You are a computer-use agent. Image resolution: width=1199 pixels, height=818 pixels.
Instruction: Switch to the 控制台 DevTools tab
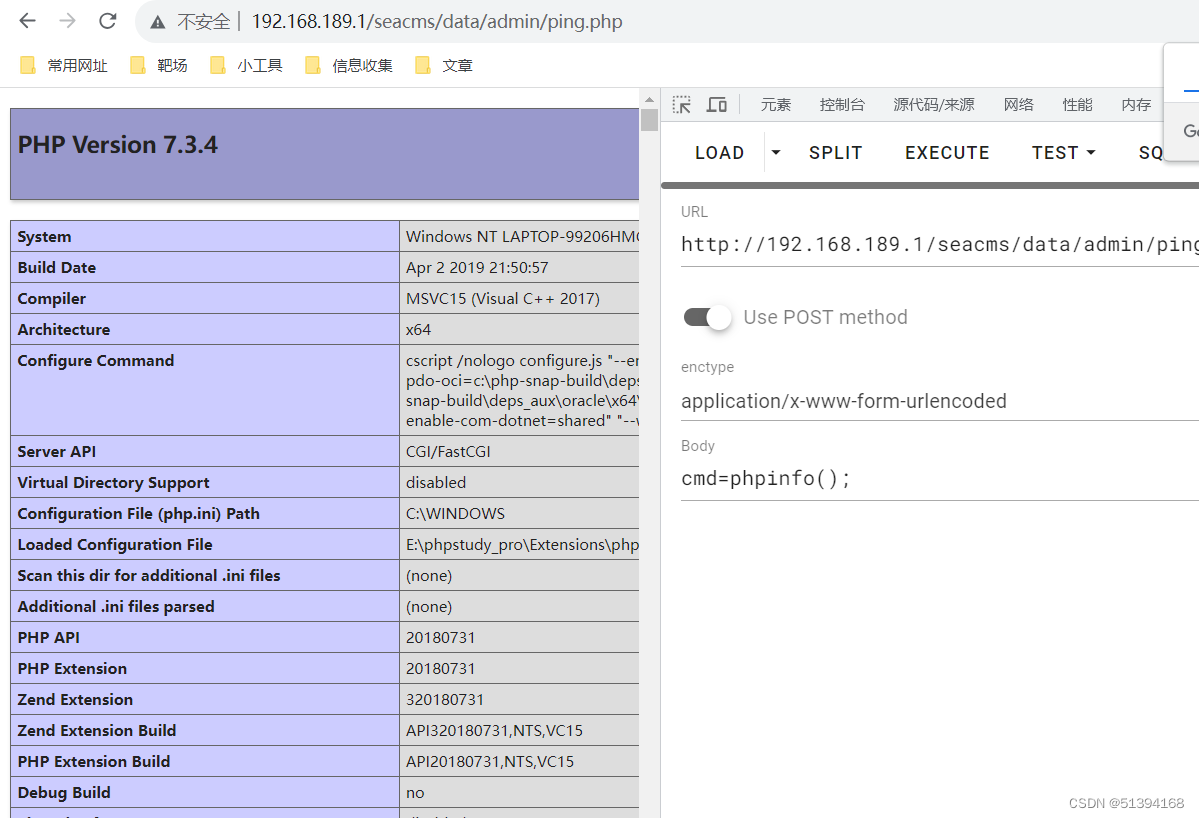point(842,105)
